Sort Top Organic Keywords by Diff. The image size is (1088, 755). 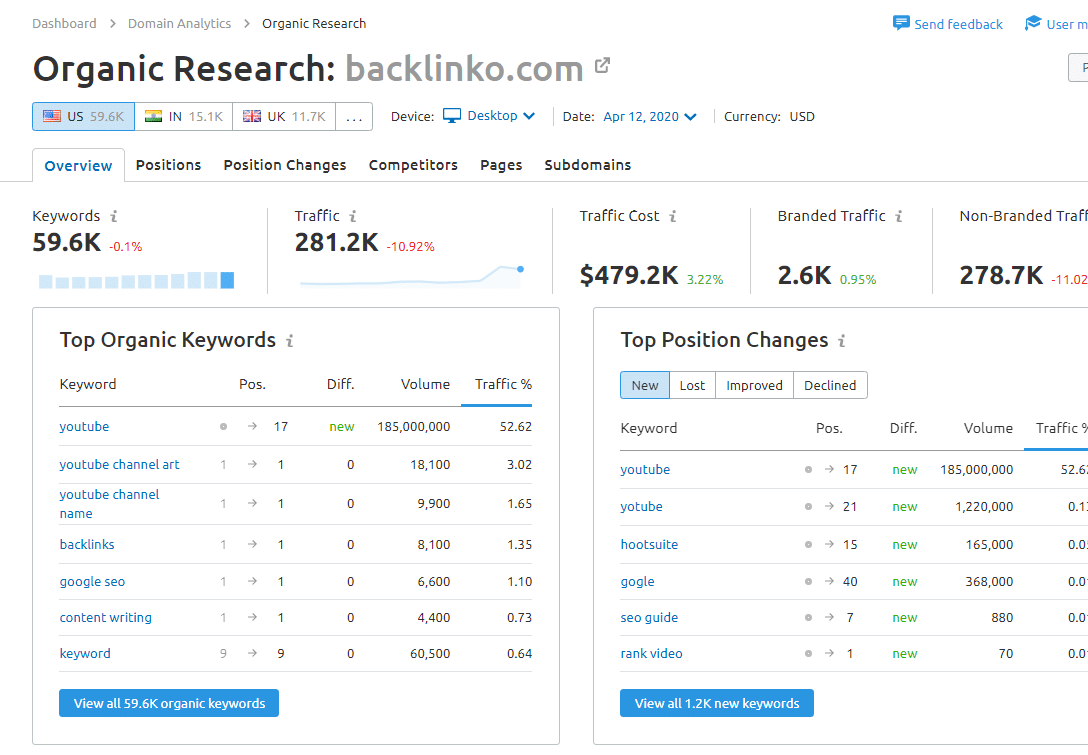(341, 384)
